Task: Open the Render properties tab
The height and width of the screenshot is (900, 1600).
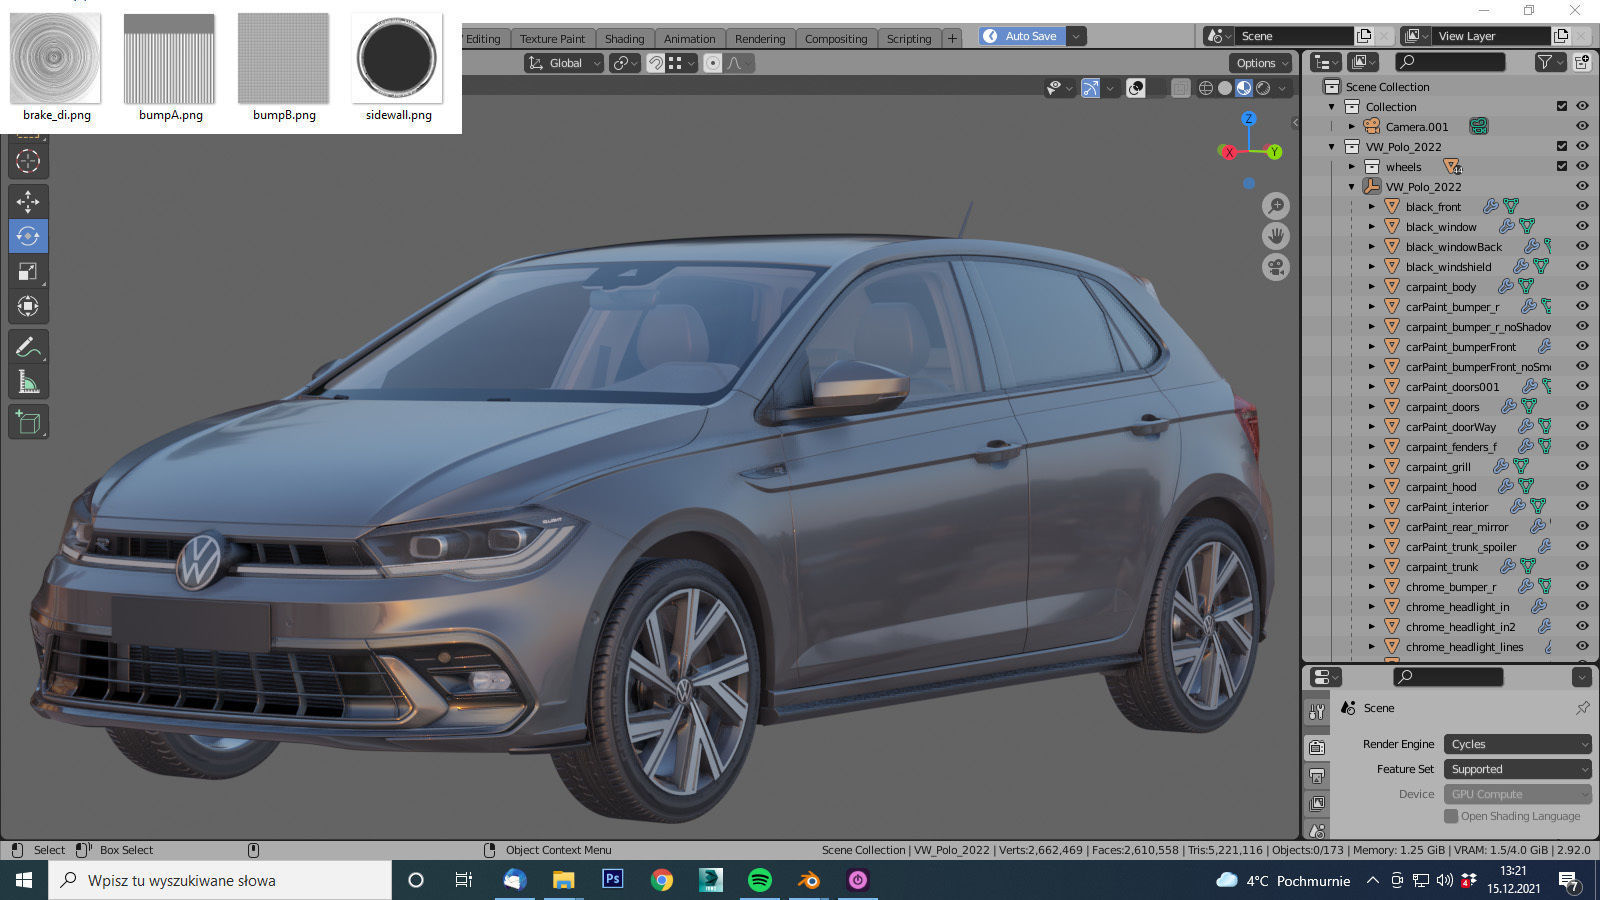Action: (x=1317, y=747)
